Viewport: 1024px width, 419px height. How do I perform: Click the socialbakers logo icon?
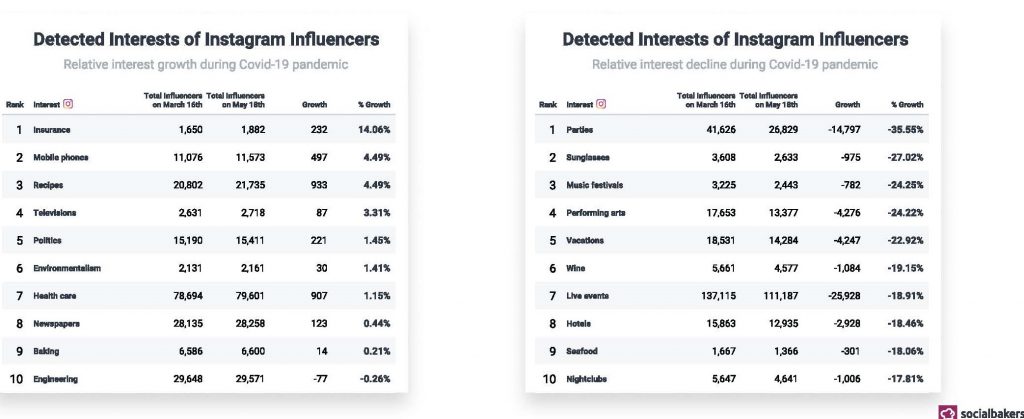click(946, 411)
